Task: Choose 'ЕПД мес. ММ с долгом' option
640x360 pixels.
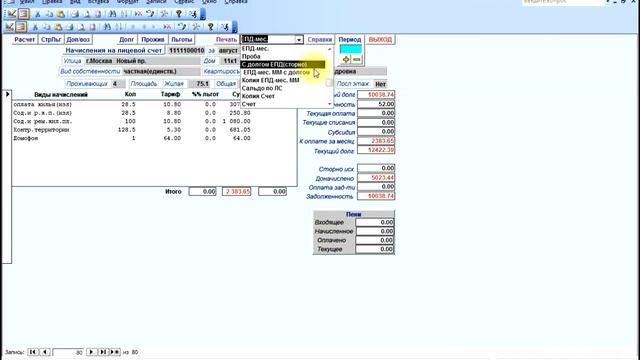Action: tap(277, 72)
